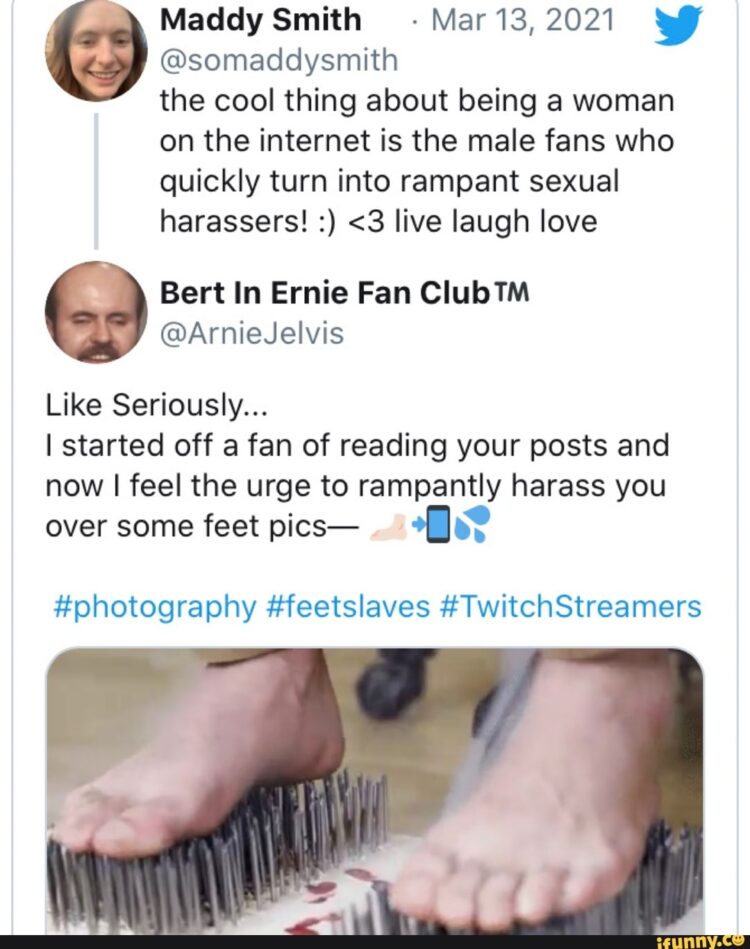750x949 pixels.
Task: Open the attached feet-on-nails photo
Action: tap(375, 790)
